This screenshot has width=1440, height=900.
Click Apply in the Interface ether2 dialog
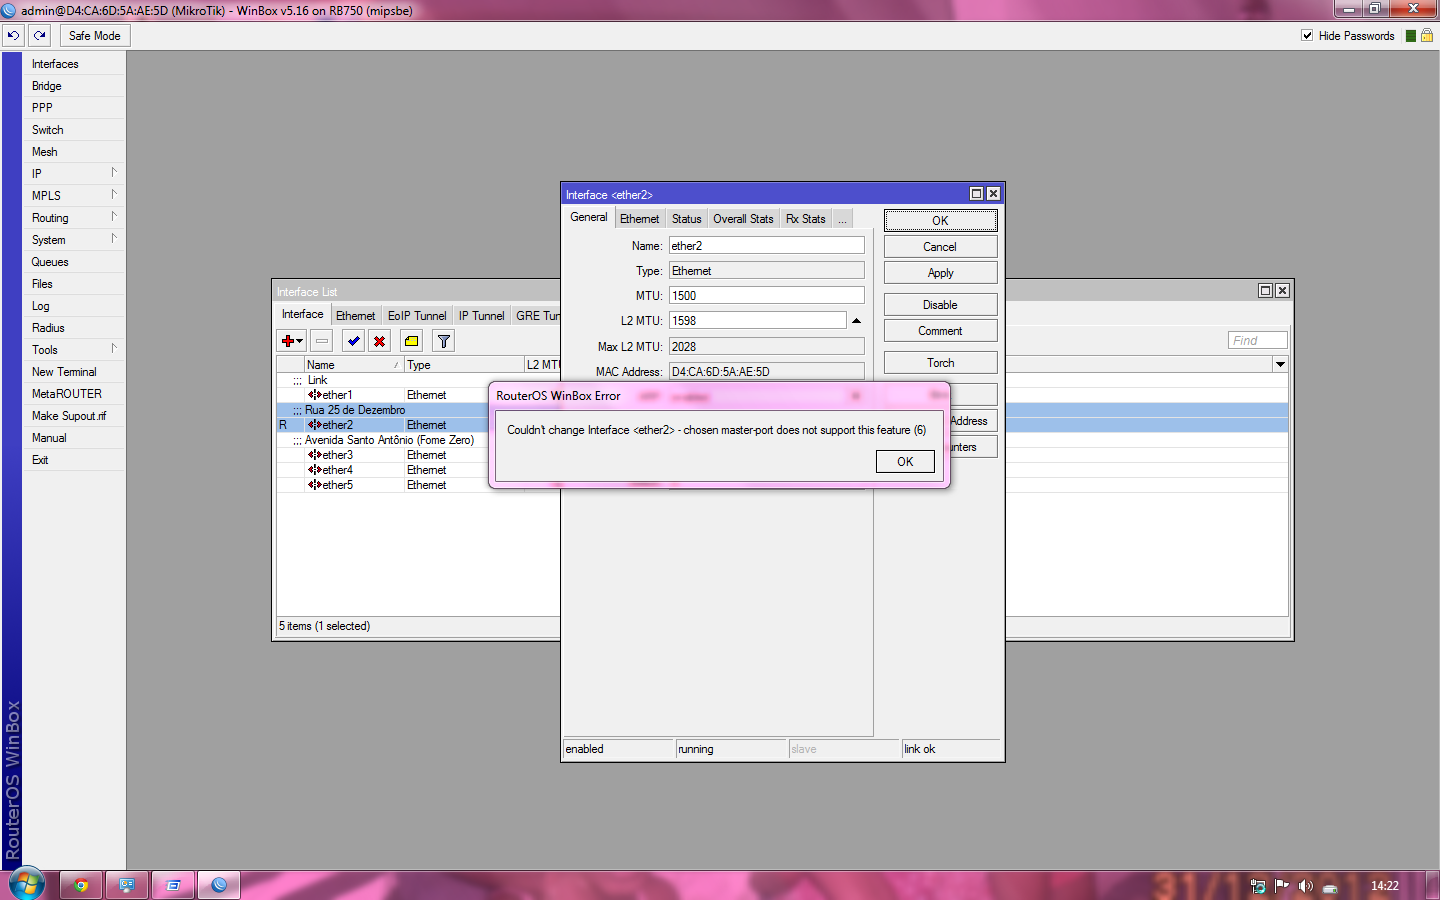pyautogui.click(x=940, y=273)
